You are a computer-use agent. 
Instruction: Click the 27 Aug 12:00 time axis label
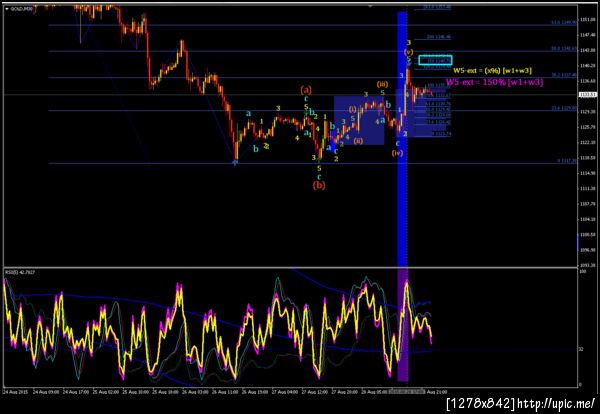click(315, 392)
